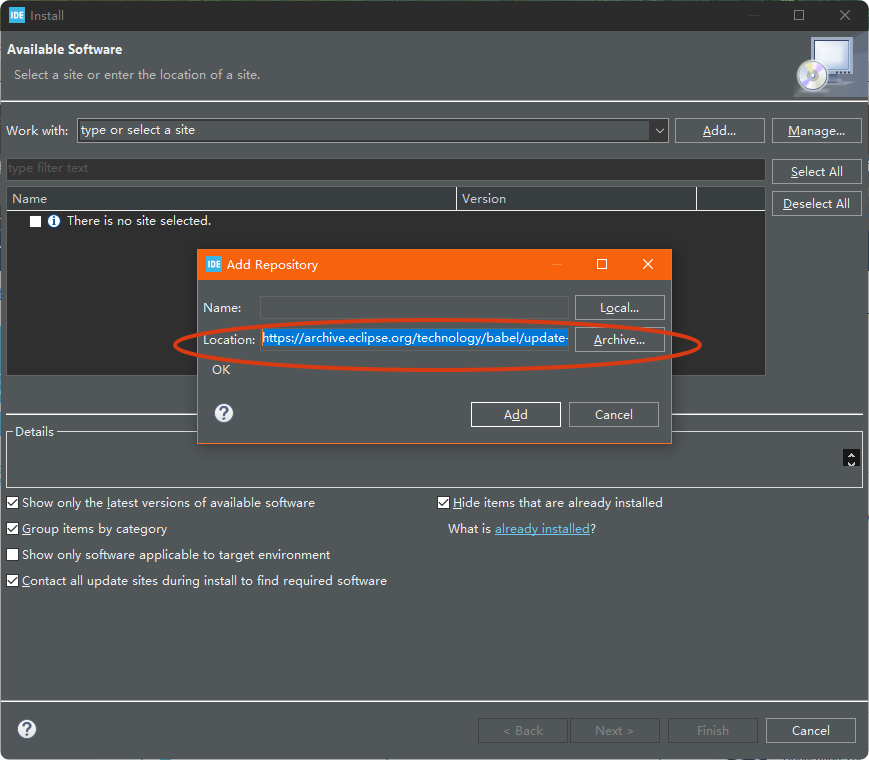Screen dimensions: 869x760
Task: Uncheck 'Group items by category'
Action: coord(13,529)
